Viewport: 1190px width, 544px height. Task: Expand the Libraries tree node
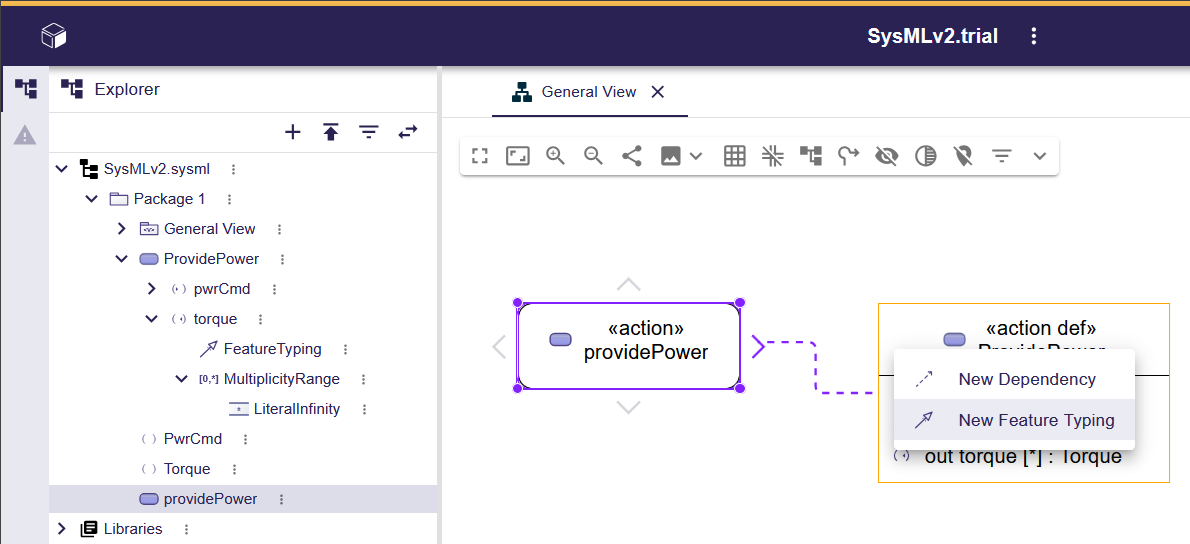(62, 529)
